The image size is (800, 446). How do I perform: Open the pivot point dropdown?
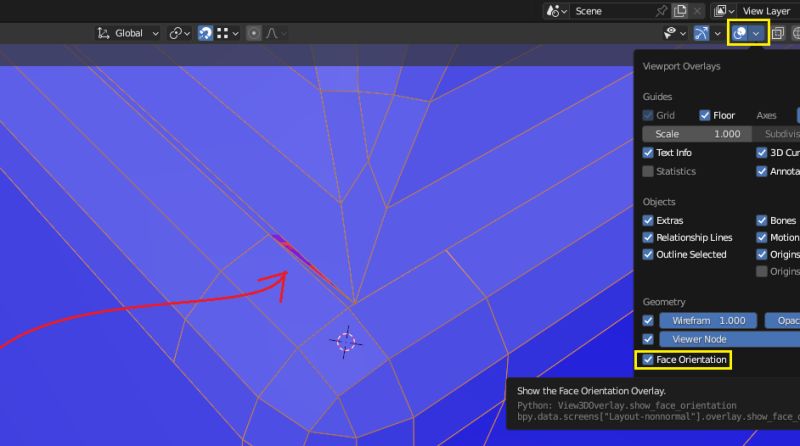[180, 33]
